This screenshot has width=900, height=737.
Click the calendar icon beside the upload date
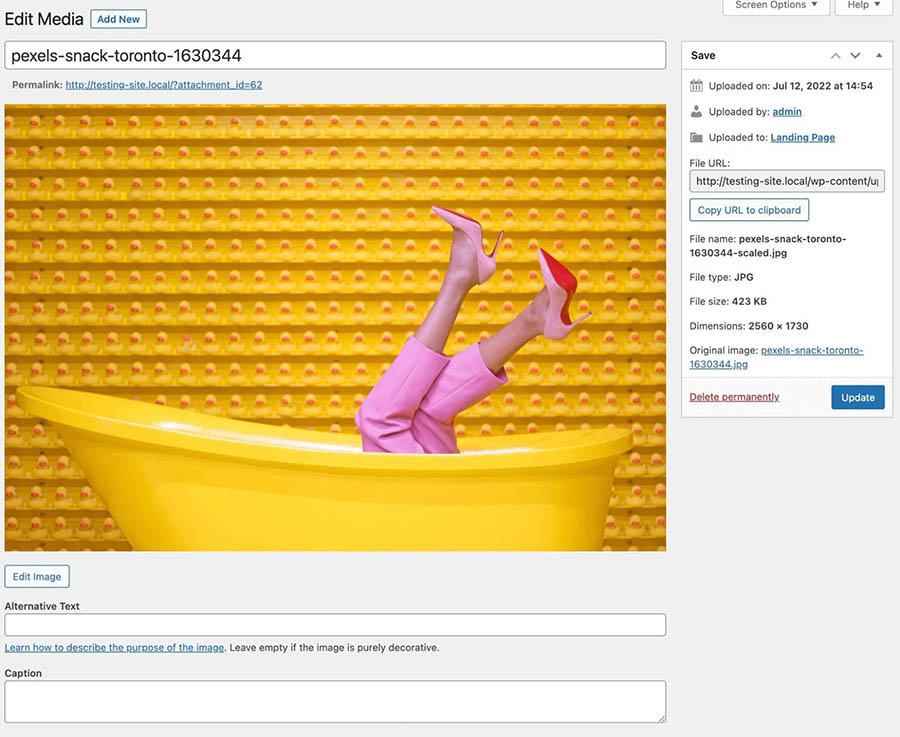click(697, 86)
